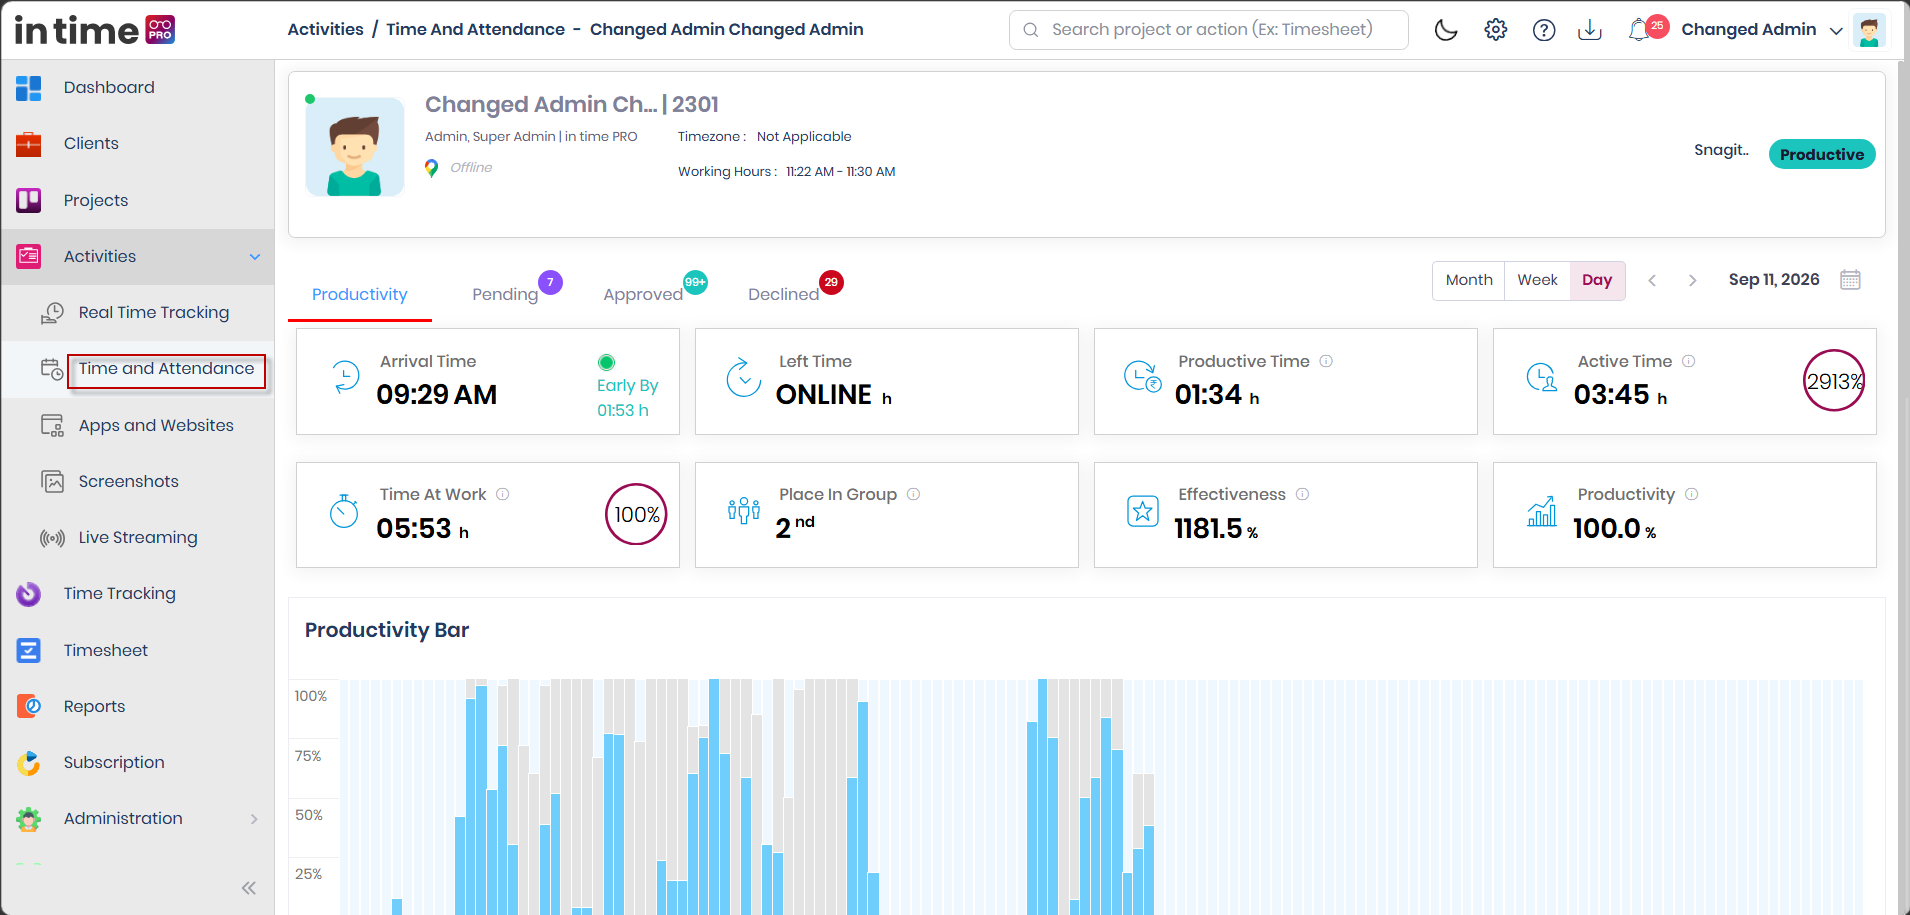Click Sep 11, 2026 date text
The width and height of the screenshot is (1910, 915).
(x=1774, y=280)
